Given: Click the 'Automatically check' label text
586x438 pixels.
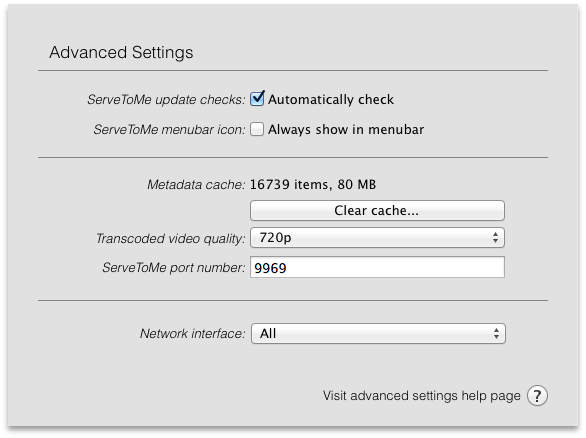Looking at the screenshot, I should [331, 99].
